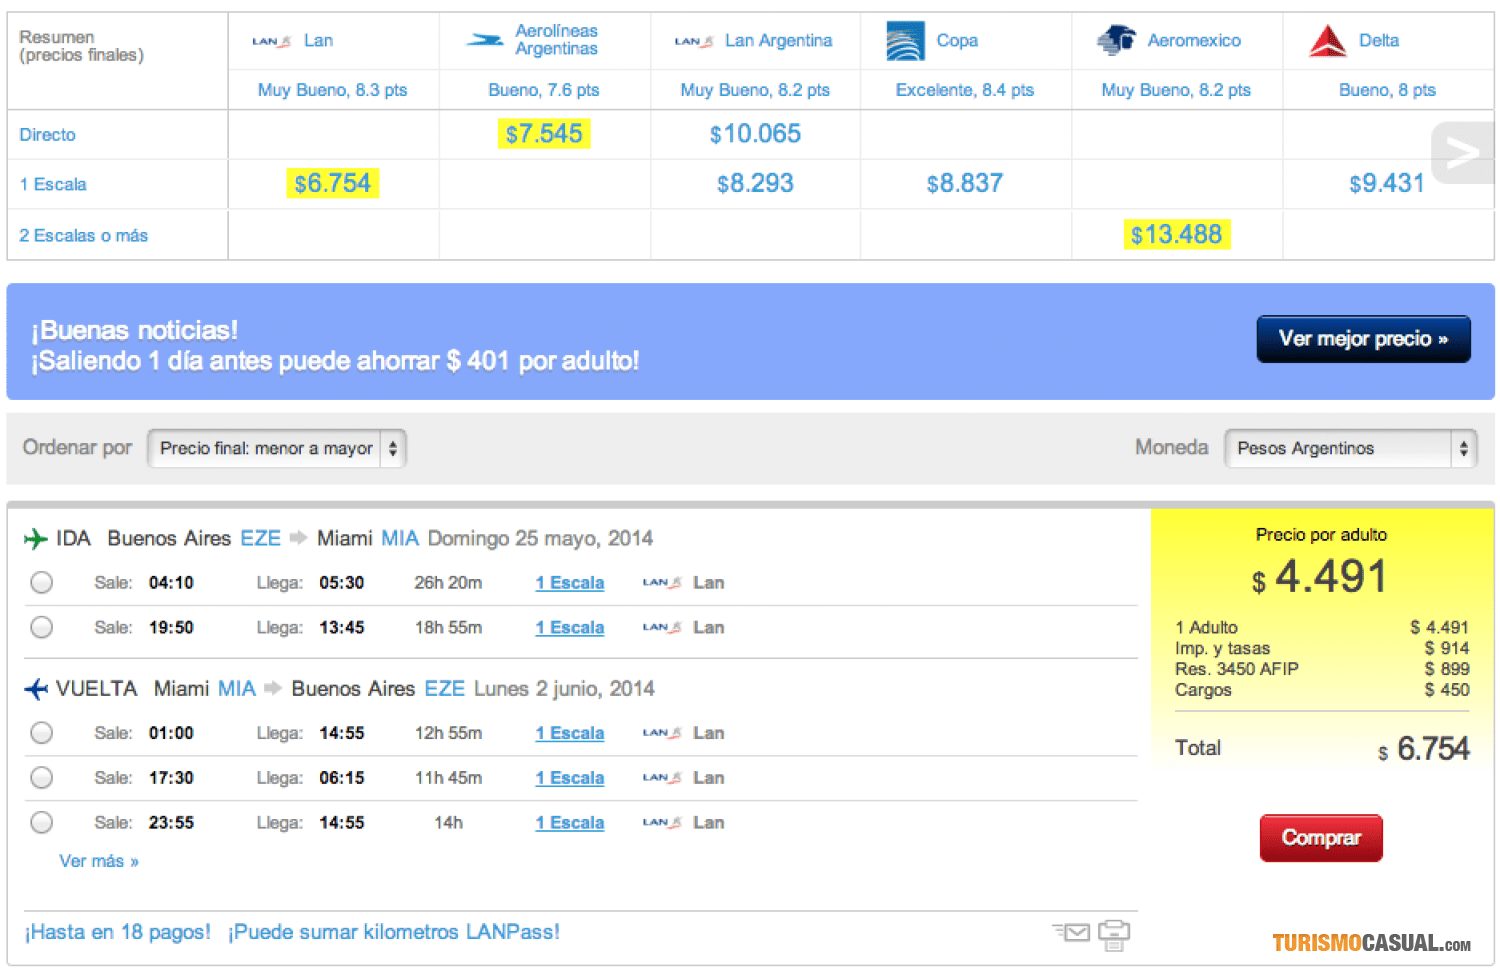This screenshot has width=1500, height=971.
Task: Click Puede sumar kilometros LANPass link
Action: click(x=394, y=932)
